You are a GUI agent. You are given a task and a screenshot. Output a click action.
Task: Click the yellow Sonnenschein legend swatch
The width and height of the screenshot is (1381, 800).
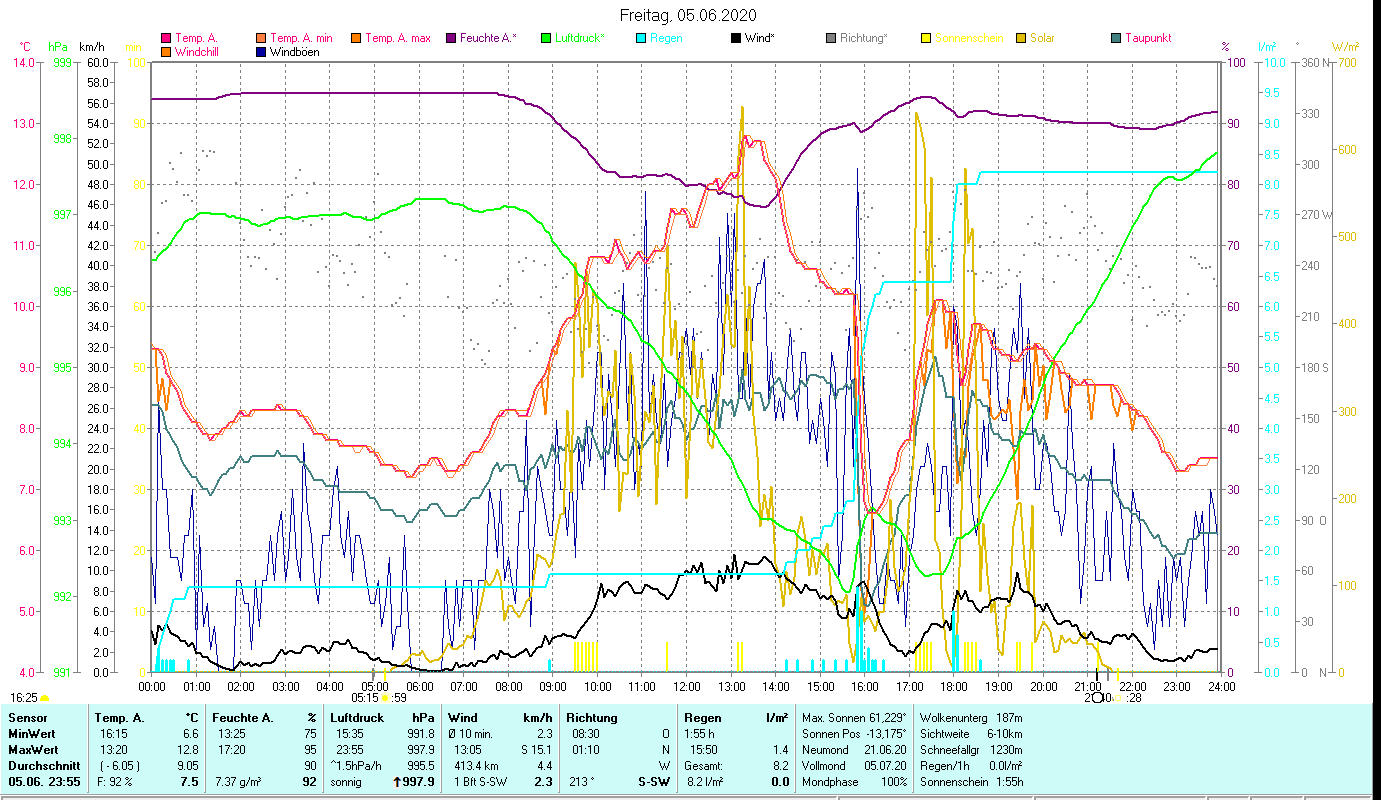point(925,39)
